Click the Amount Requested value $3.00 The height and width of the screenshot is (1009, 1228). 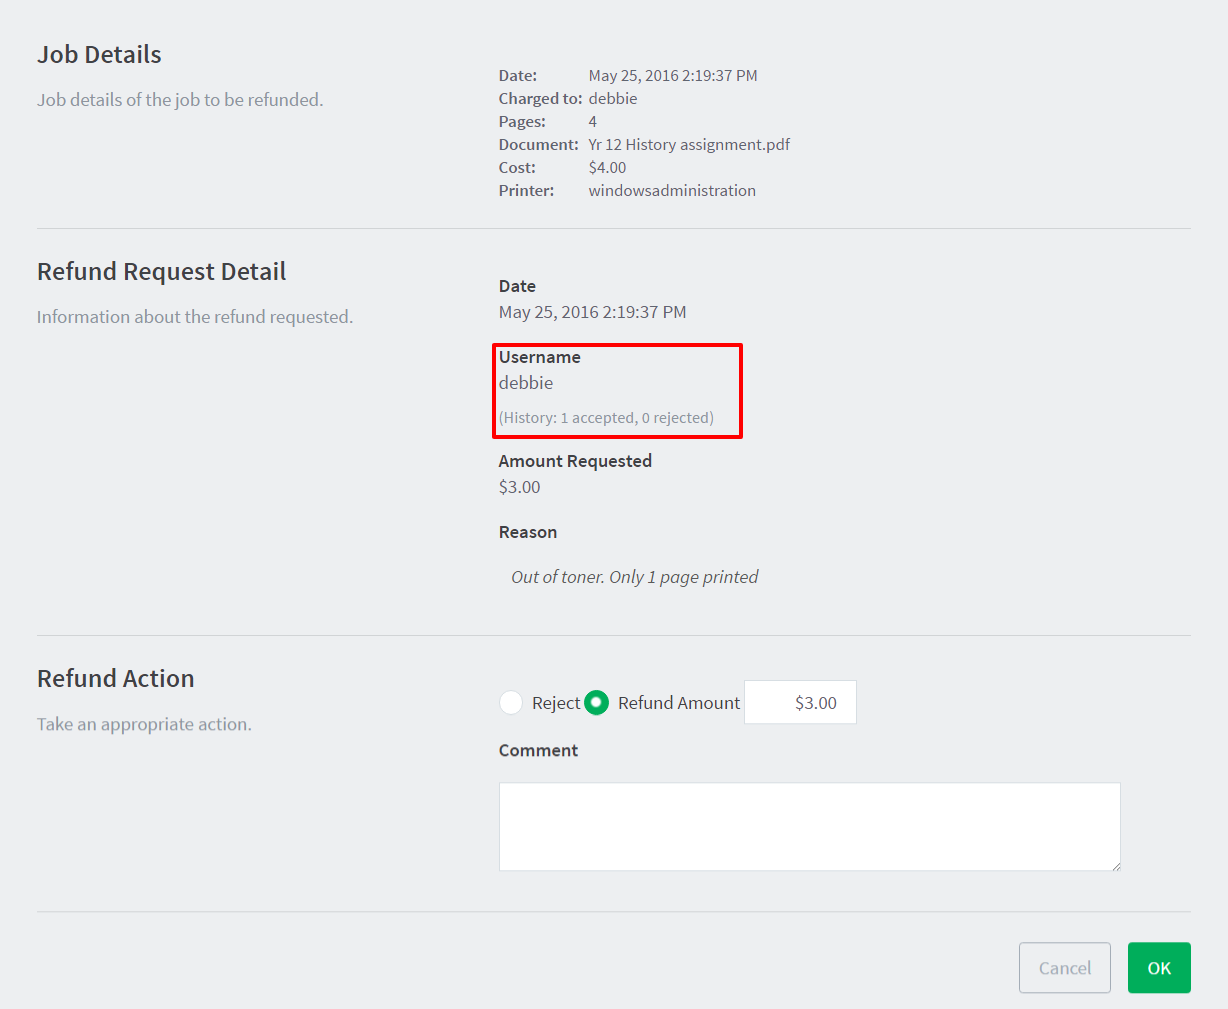[520, 487]
